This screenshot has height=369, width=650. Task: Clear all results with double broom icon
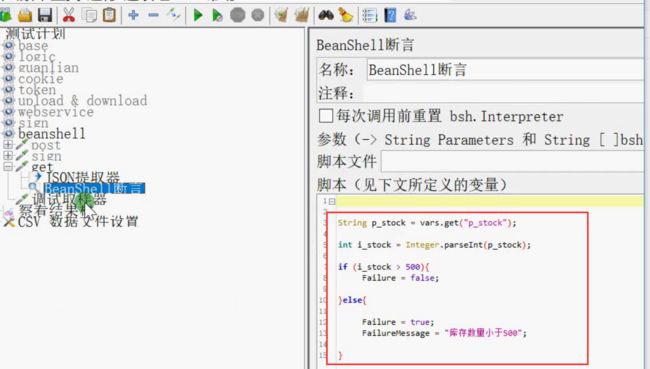(302, 15)
